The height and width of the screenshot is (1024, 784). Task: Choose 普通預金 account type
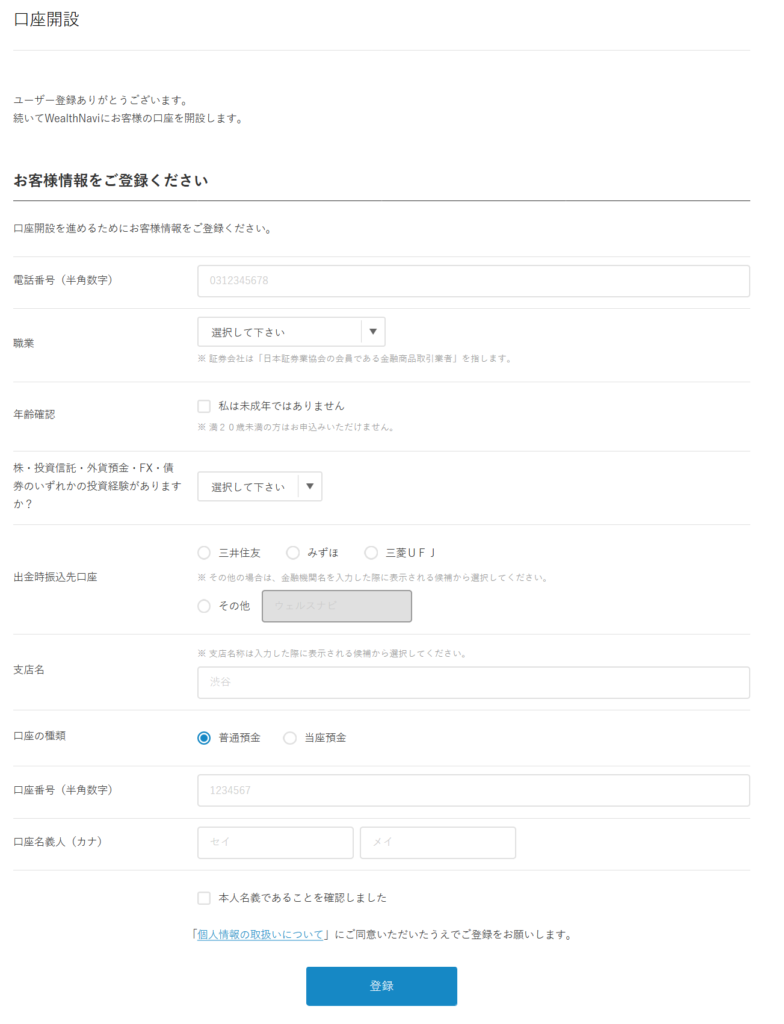point(204,738)
